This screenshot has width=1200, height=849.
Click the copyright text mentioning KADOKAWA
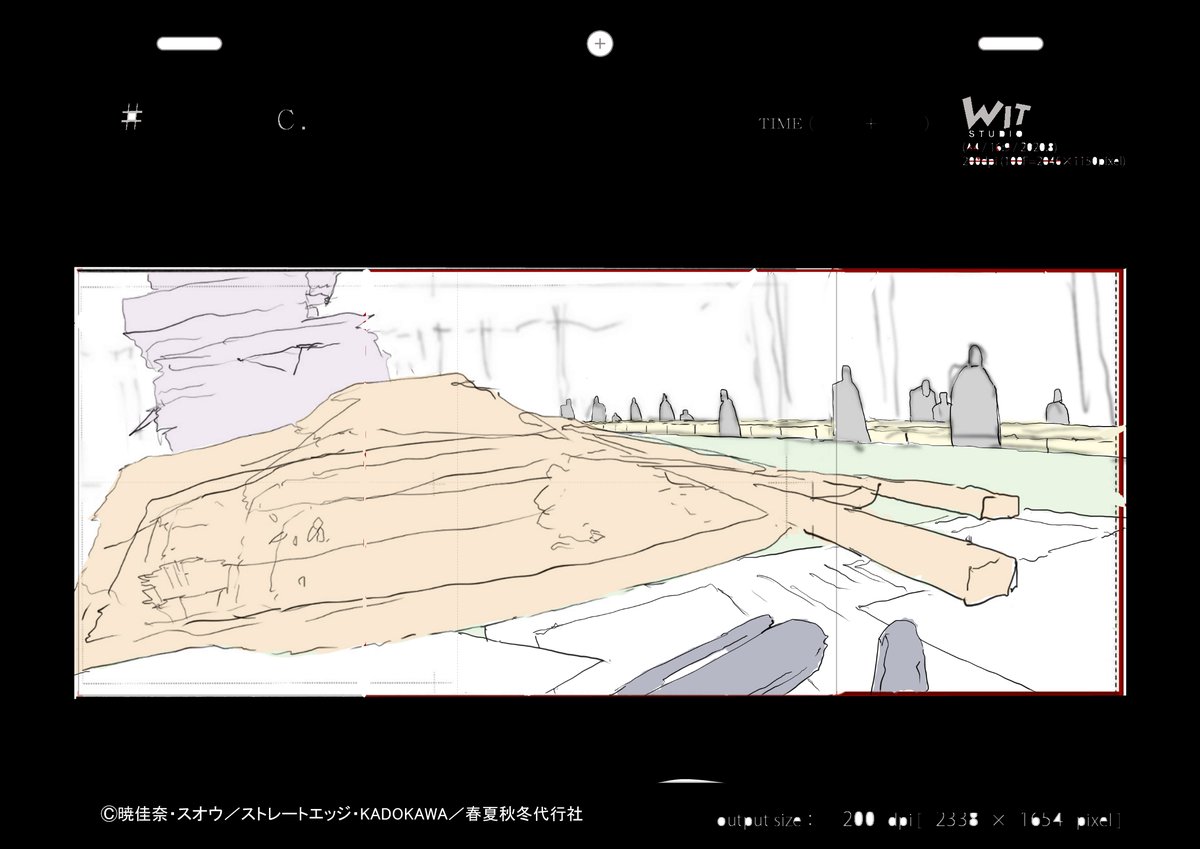pyautogui.click(x=341, y=814)
